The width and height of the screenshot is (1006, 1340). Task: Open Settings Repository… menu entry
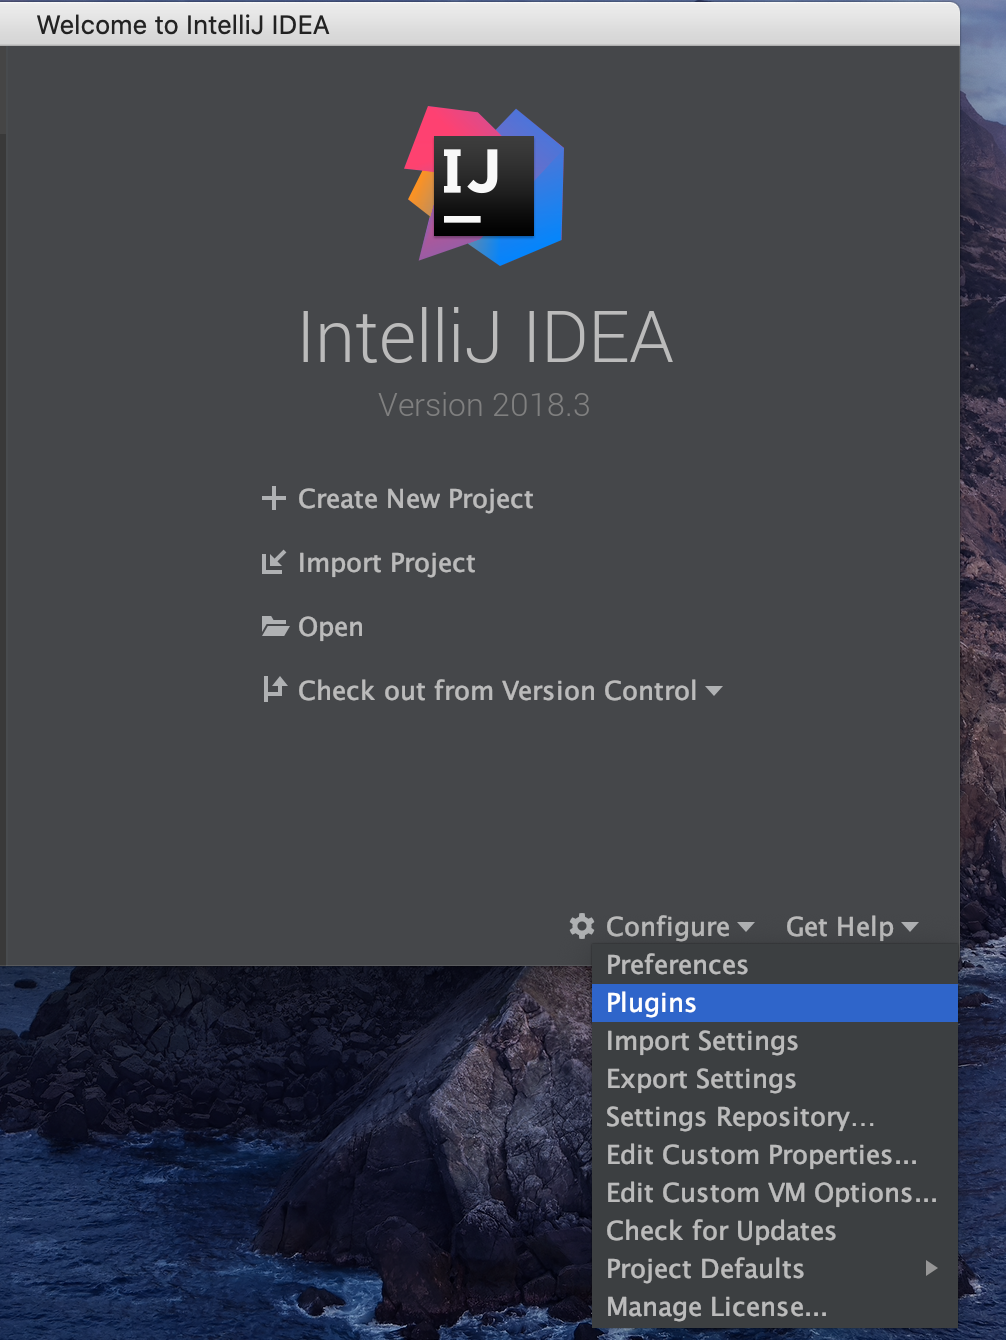775,1117
